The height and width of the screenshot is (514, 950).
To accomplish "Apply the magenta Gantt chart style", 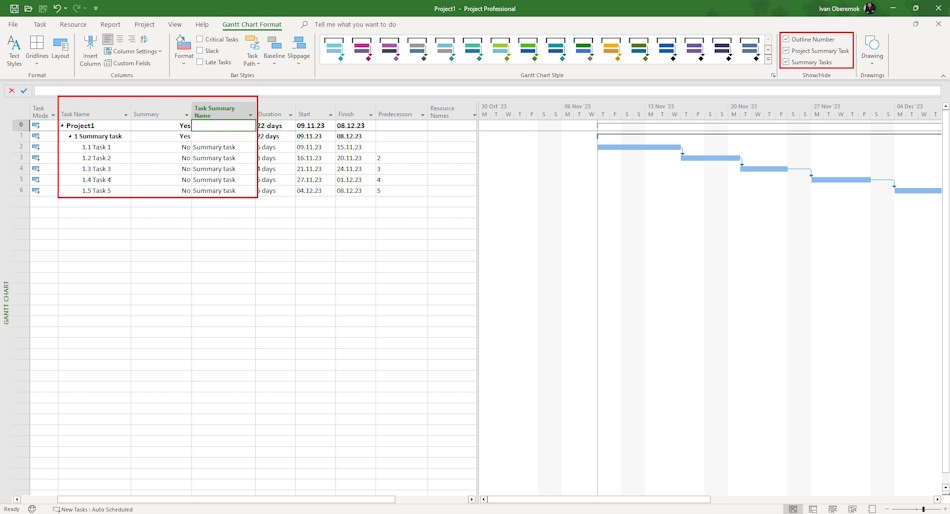I will 362,48.
